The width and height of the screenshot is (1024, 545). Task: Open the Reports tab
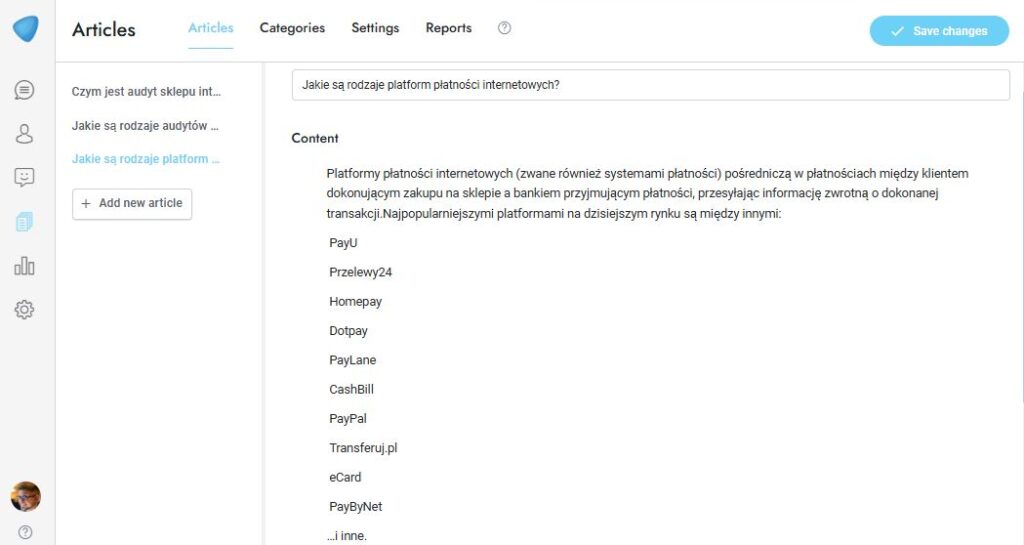(448, 28)
